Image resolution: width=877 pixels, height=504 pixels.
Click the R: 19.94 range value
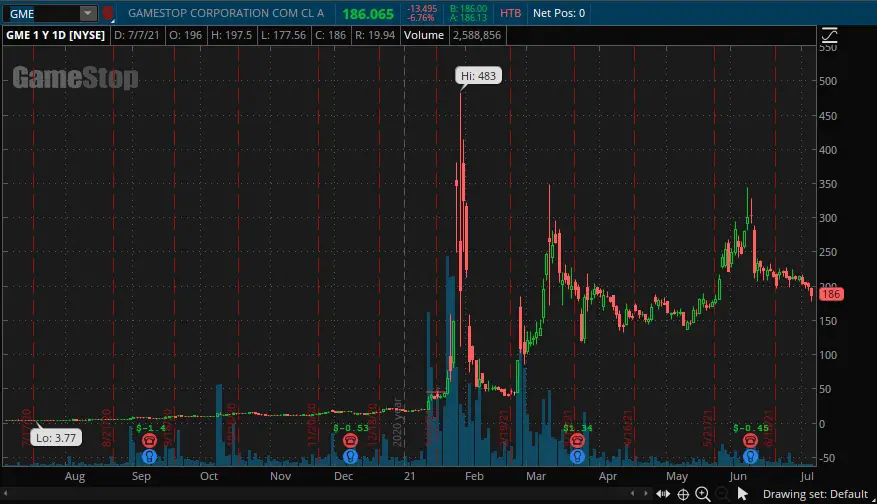coord(375,35)
